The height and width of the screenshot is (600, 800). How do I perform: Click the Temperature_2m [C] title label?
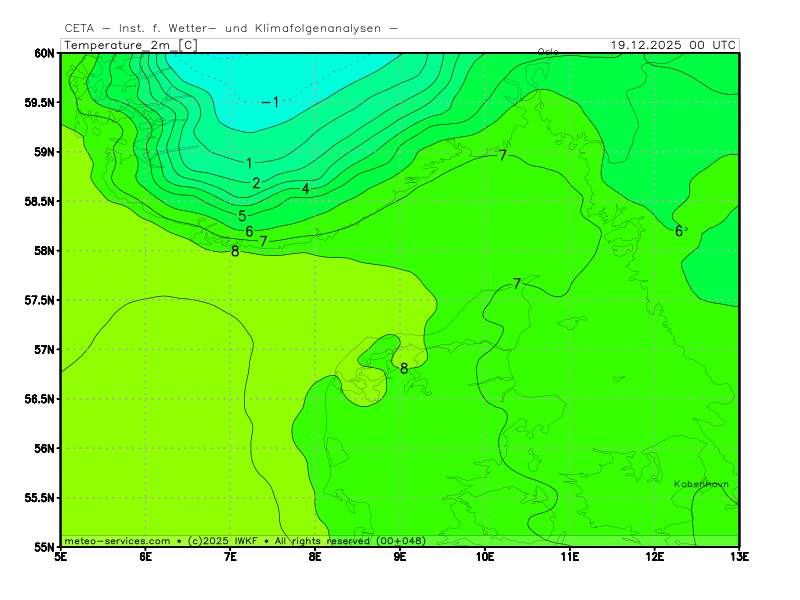point(130,45)
